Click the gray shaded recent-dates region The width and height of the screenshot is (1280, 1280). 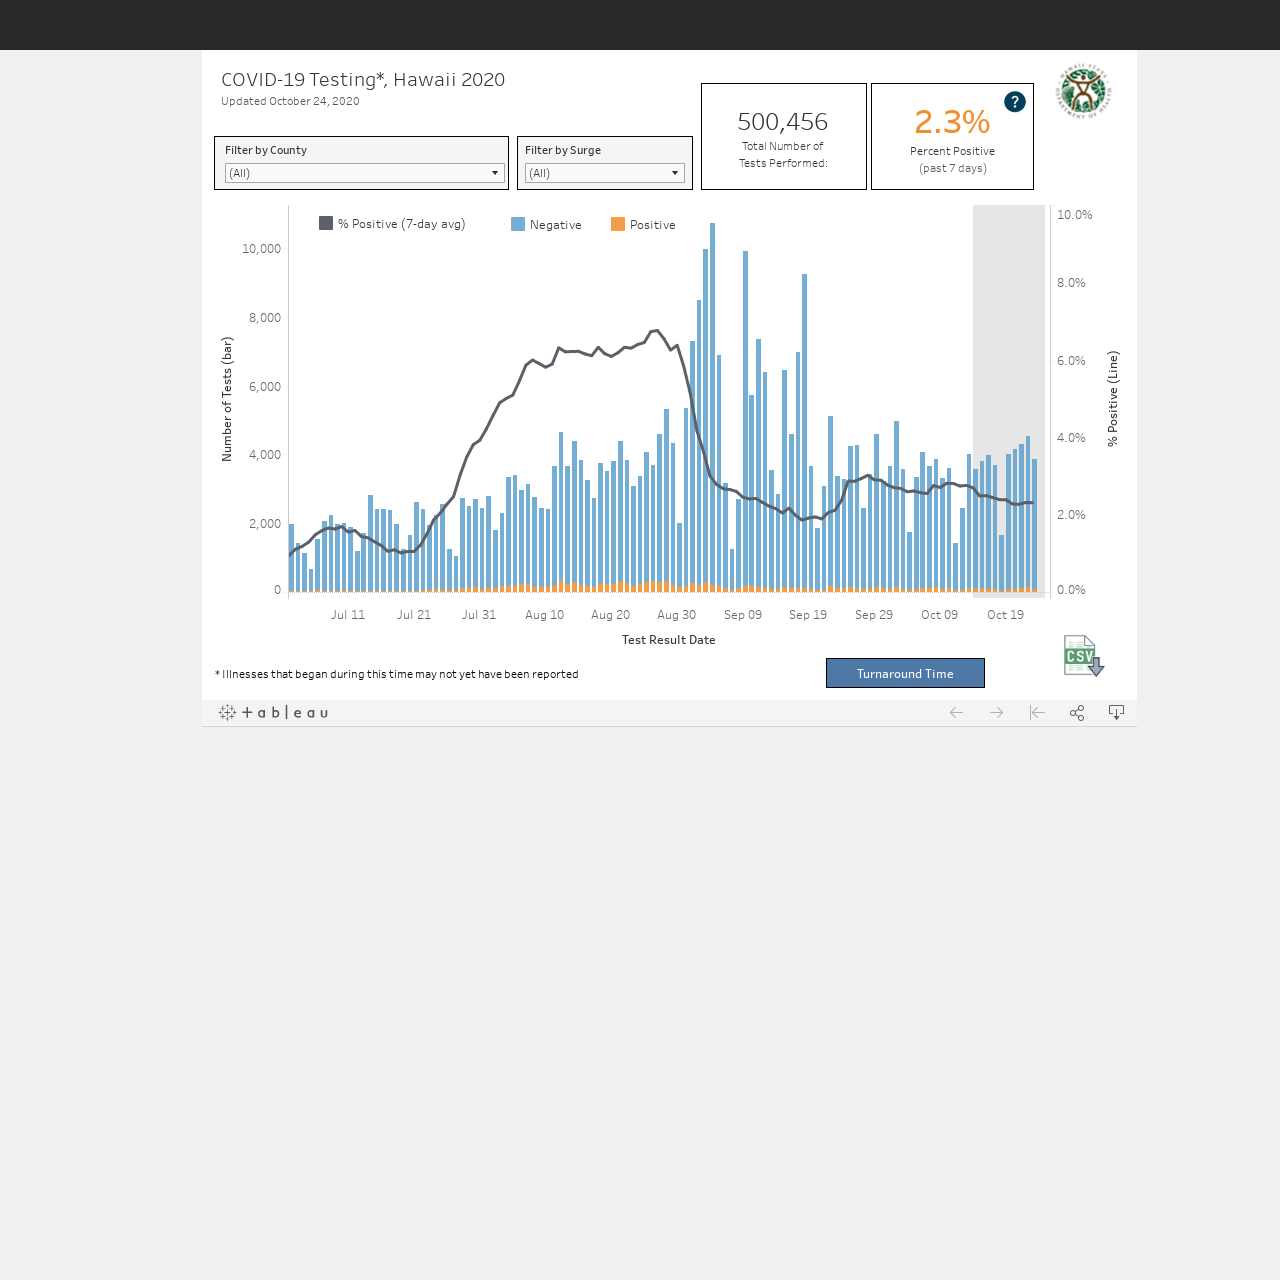(1009, 400)
